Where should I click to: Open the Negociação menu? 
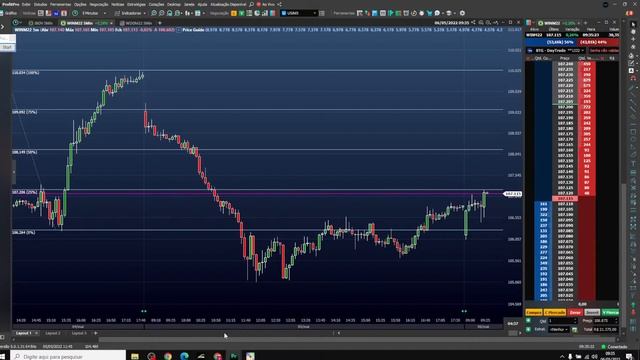click(99, 4)
